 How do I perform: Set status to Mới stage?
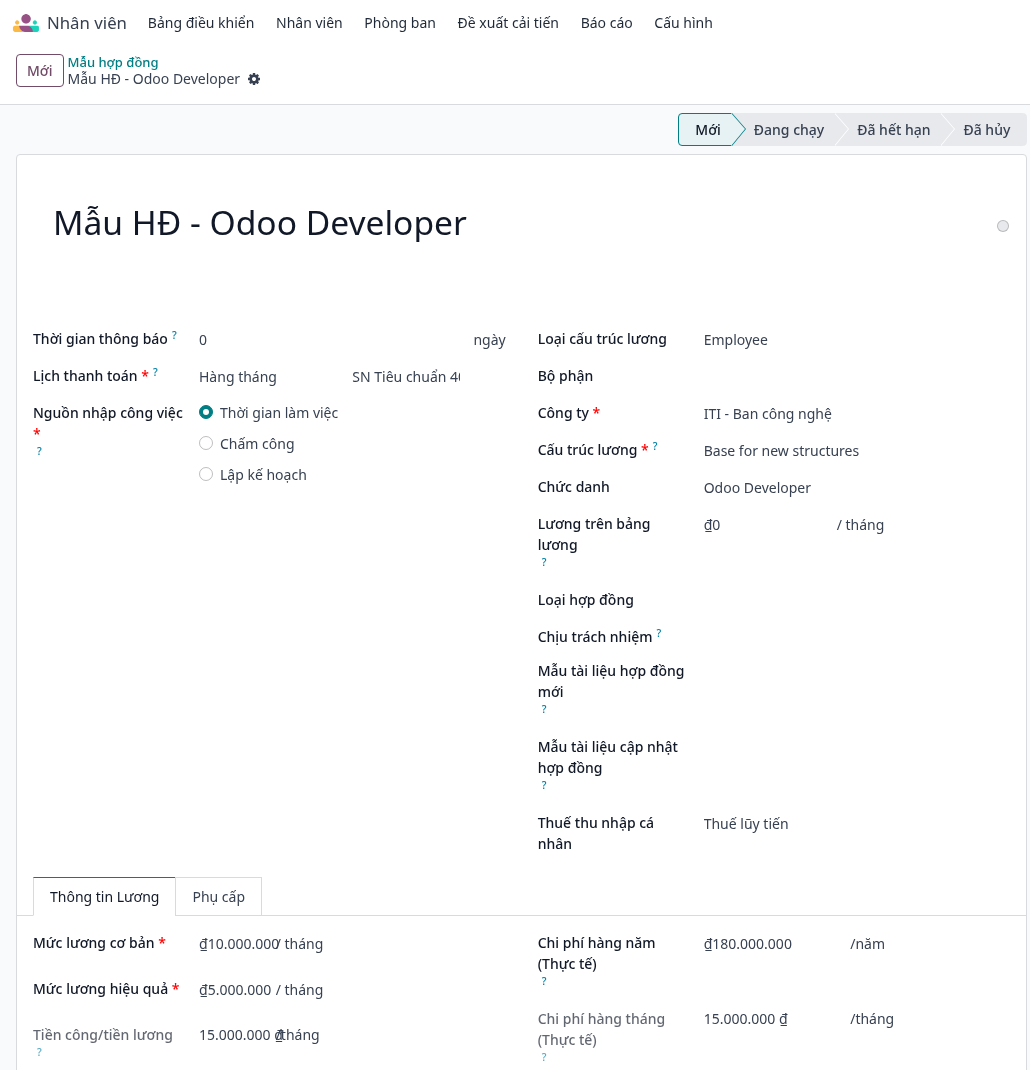[707, 130]
